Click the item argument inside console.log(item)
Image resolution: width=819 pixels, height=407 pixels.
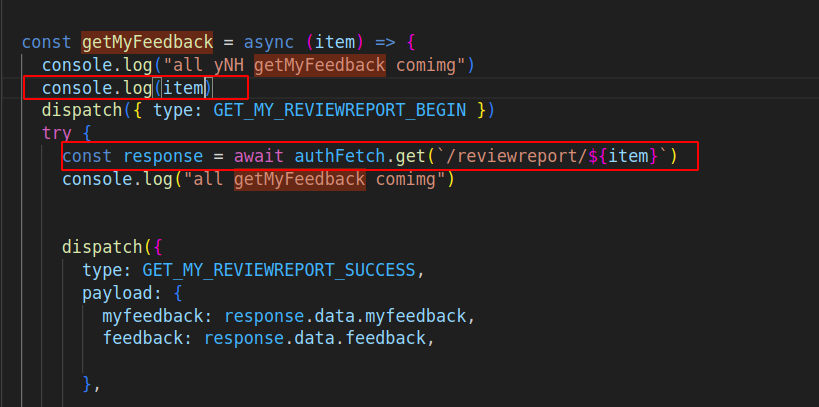(183, 88)
